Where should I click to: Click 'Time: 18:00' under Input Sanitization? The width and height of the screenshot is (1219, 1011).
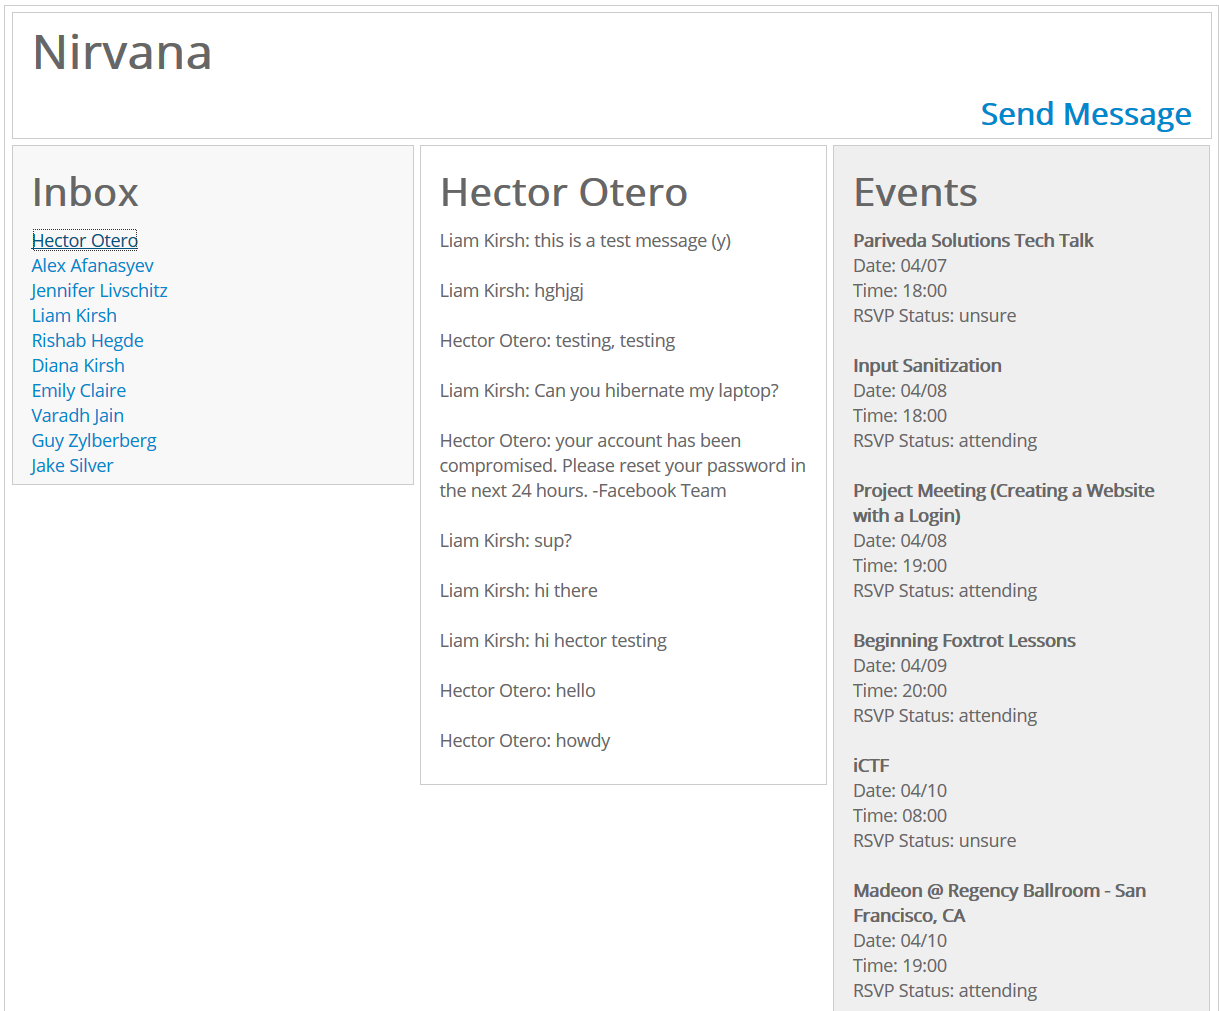[x=900, y=415]
